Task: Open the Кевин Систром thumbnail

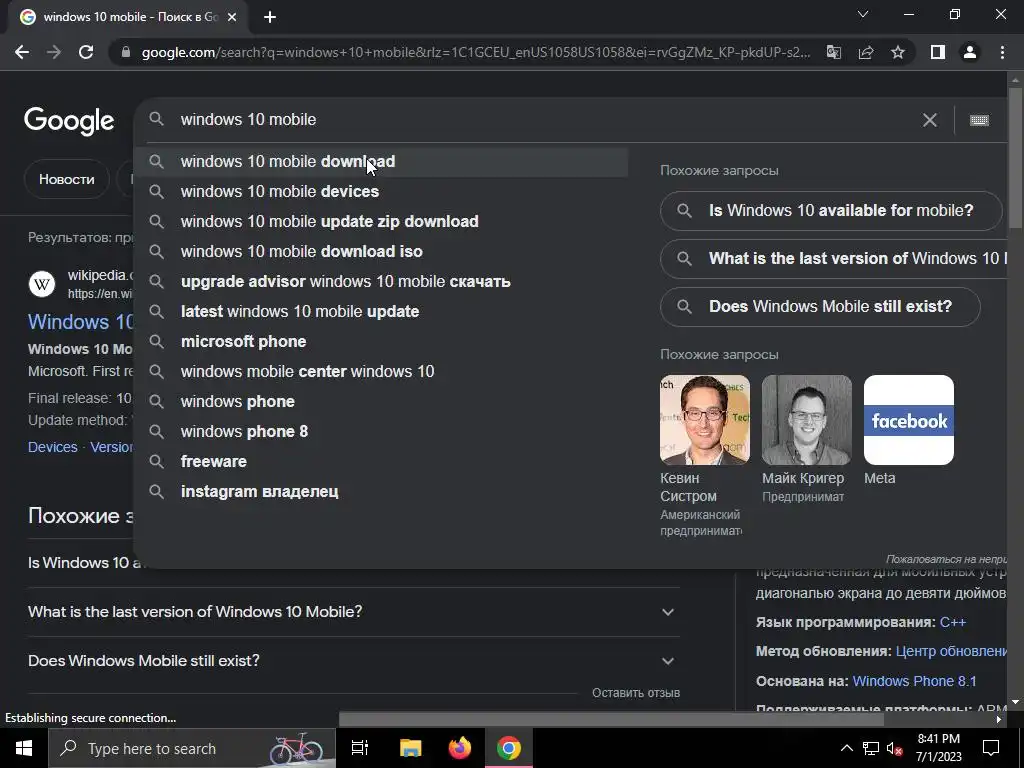Action: click(705, 420)
